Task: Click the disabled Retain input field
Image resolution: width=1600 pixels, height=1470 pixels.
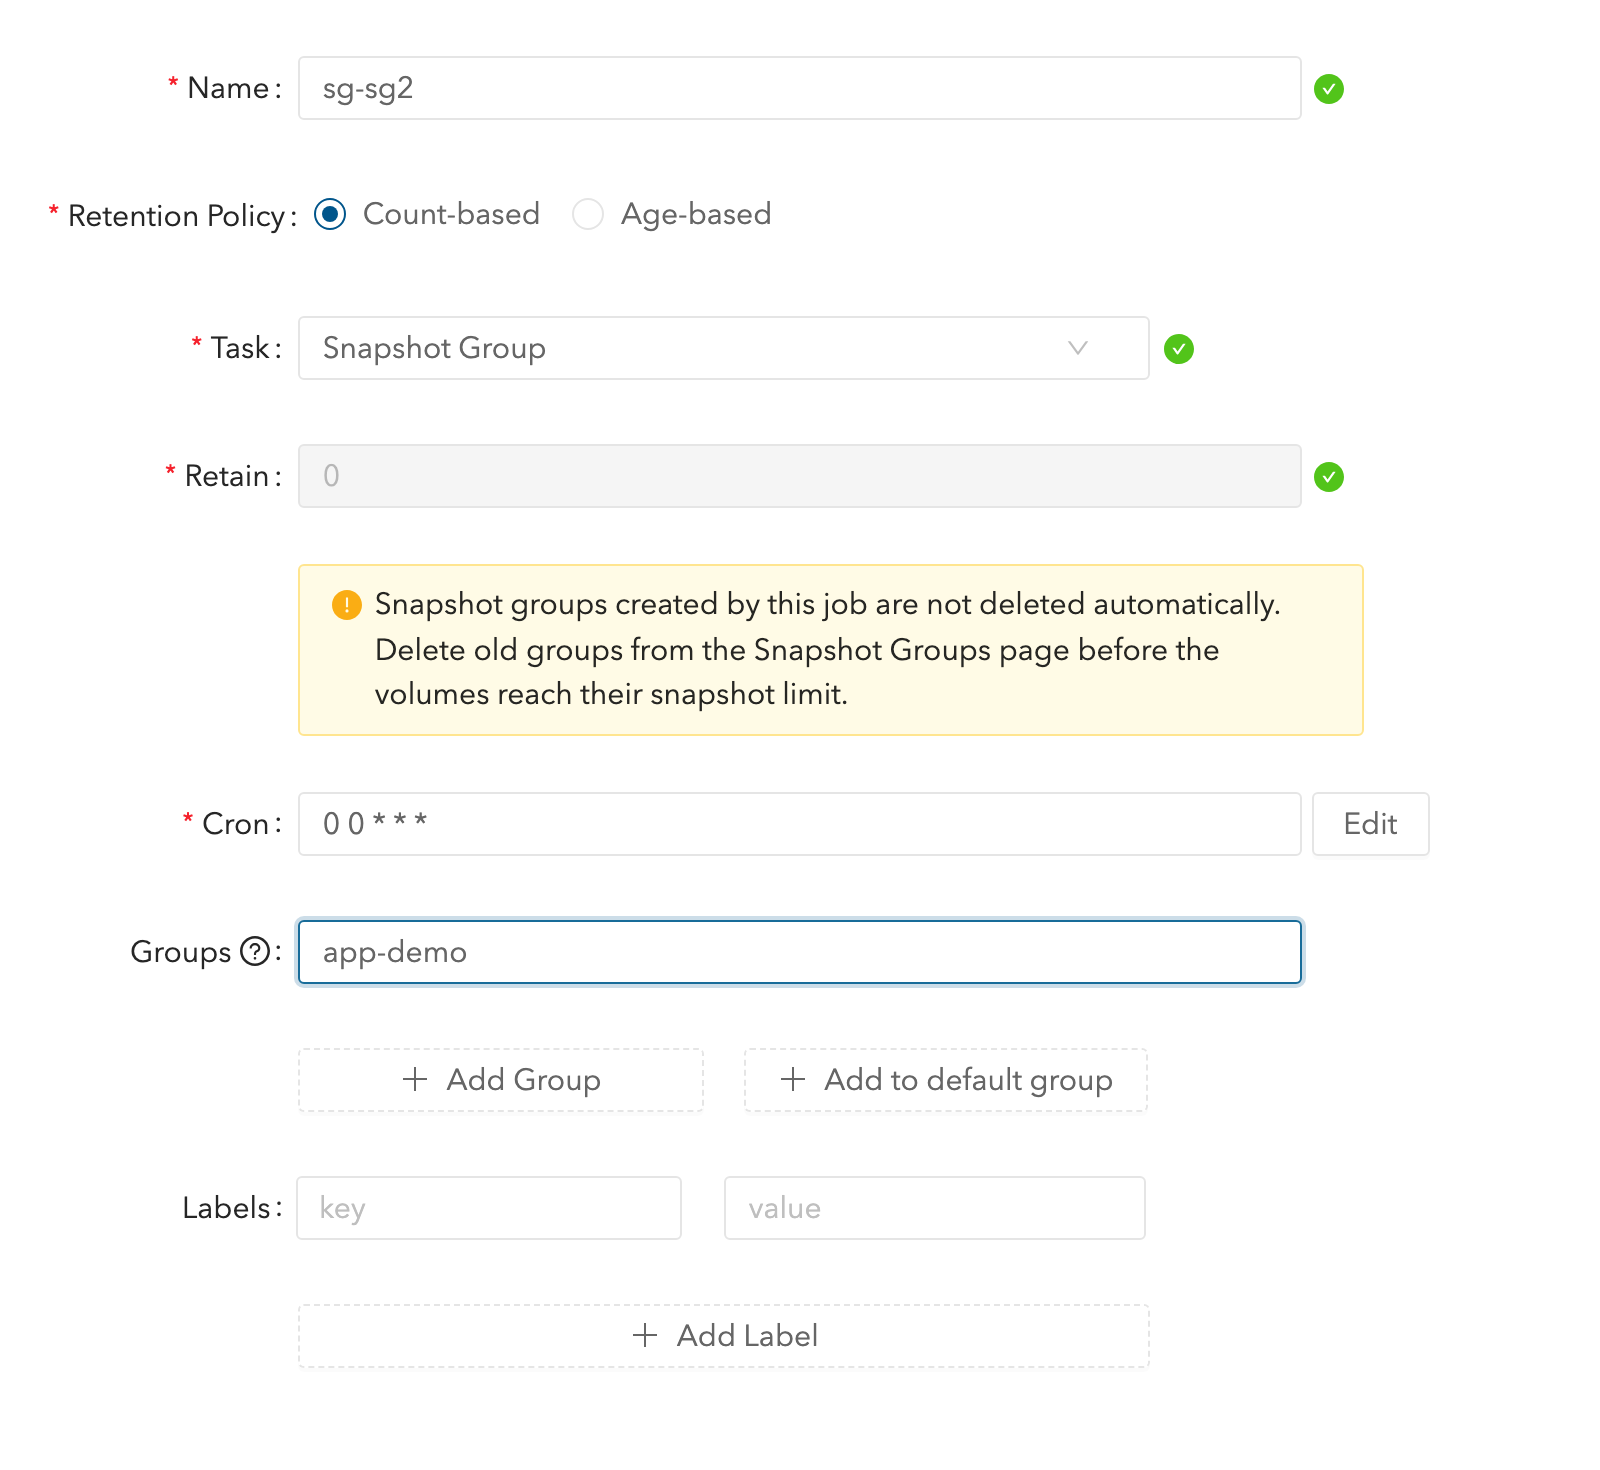Action: (800, 476)
